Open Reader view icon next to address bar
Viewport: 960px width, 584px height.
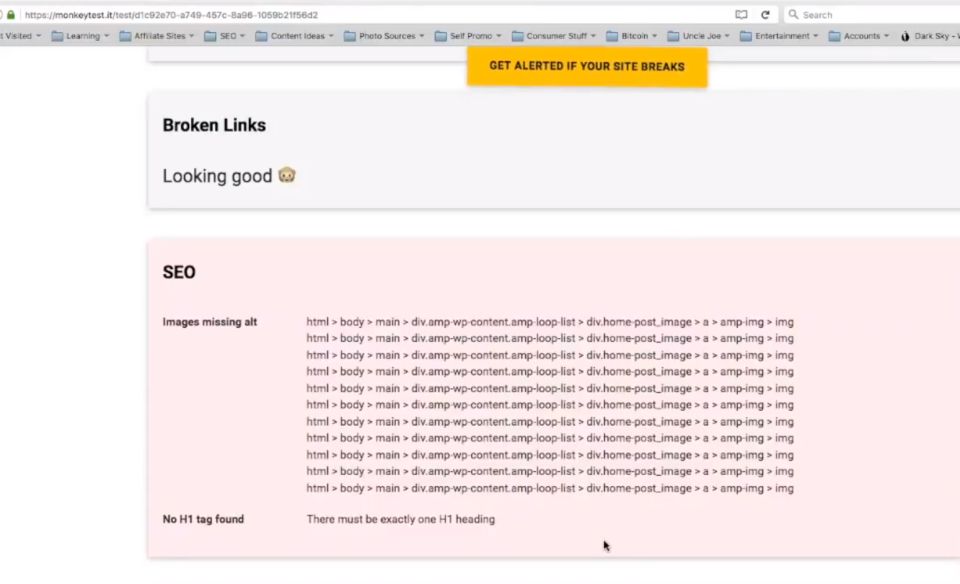click(x=741, y=14)
